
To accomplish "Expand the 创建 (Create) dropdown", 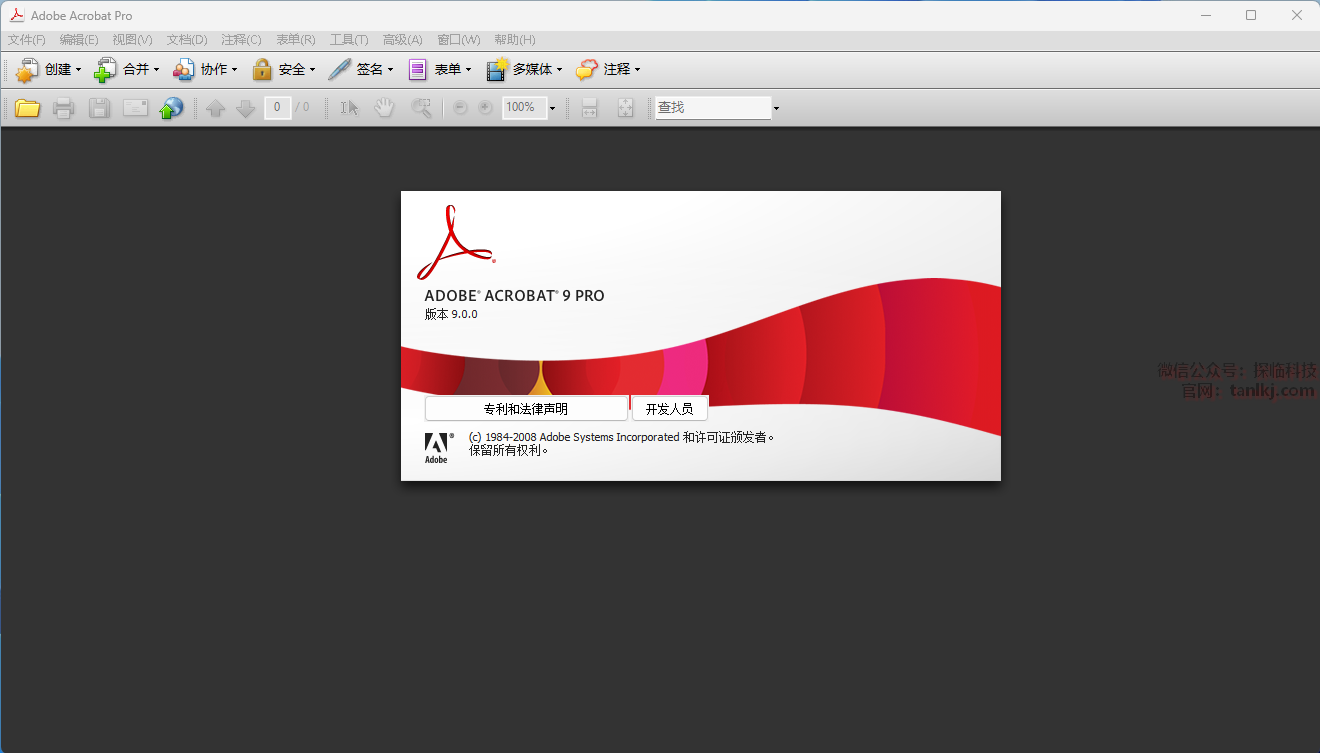I will [x=48, y=70].
